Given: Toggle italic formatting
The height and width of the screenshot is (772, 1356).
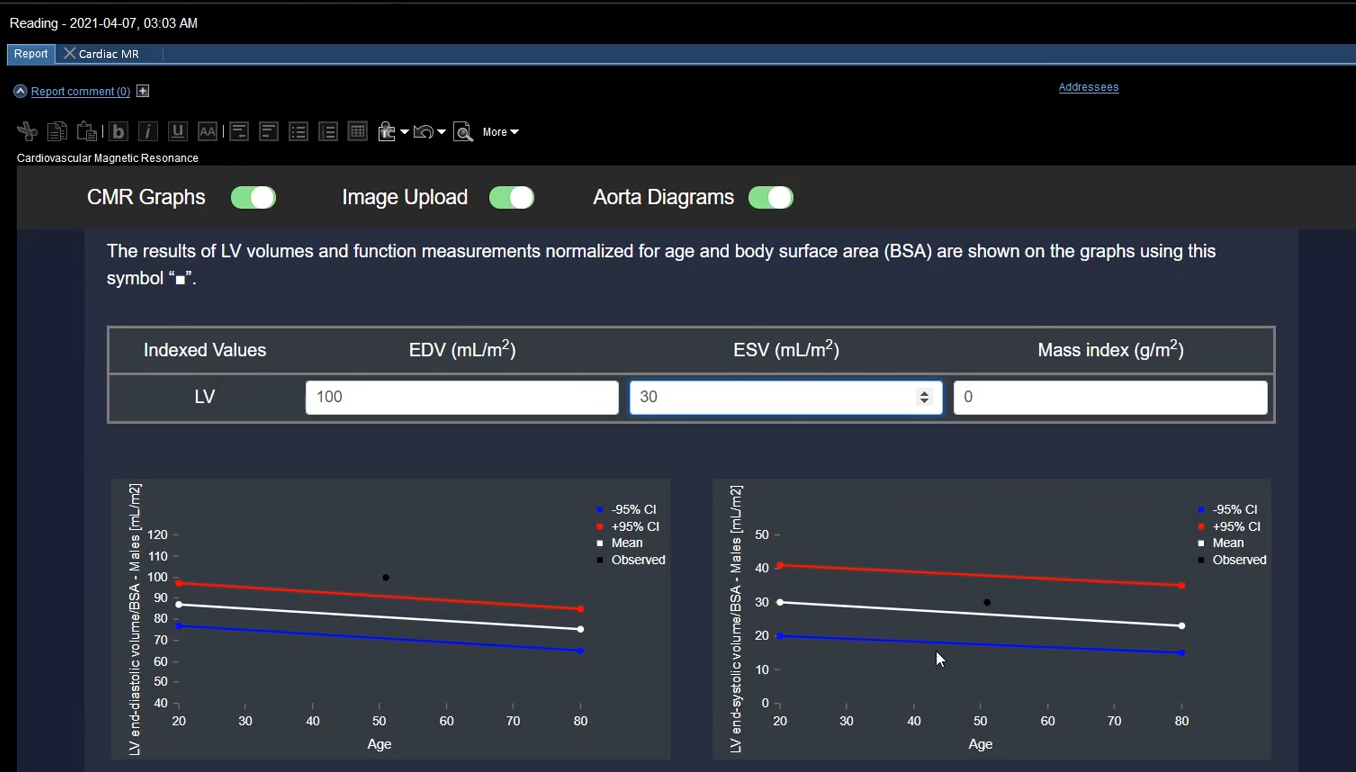Looking at the screenshot, I should click(x=148, y=132).
